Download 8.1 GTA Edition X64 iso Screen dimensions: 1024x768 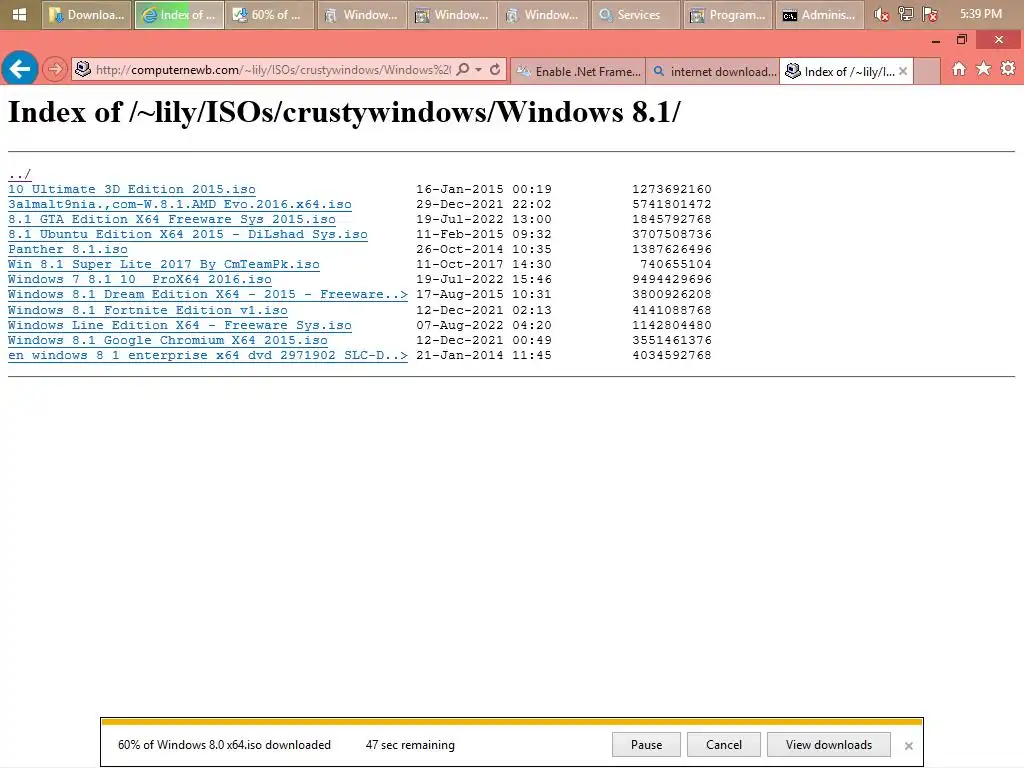coord(172,219)
